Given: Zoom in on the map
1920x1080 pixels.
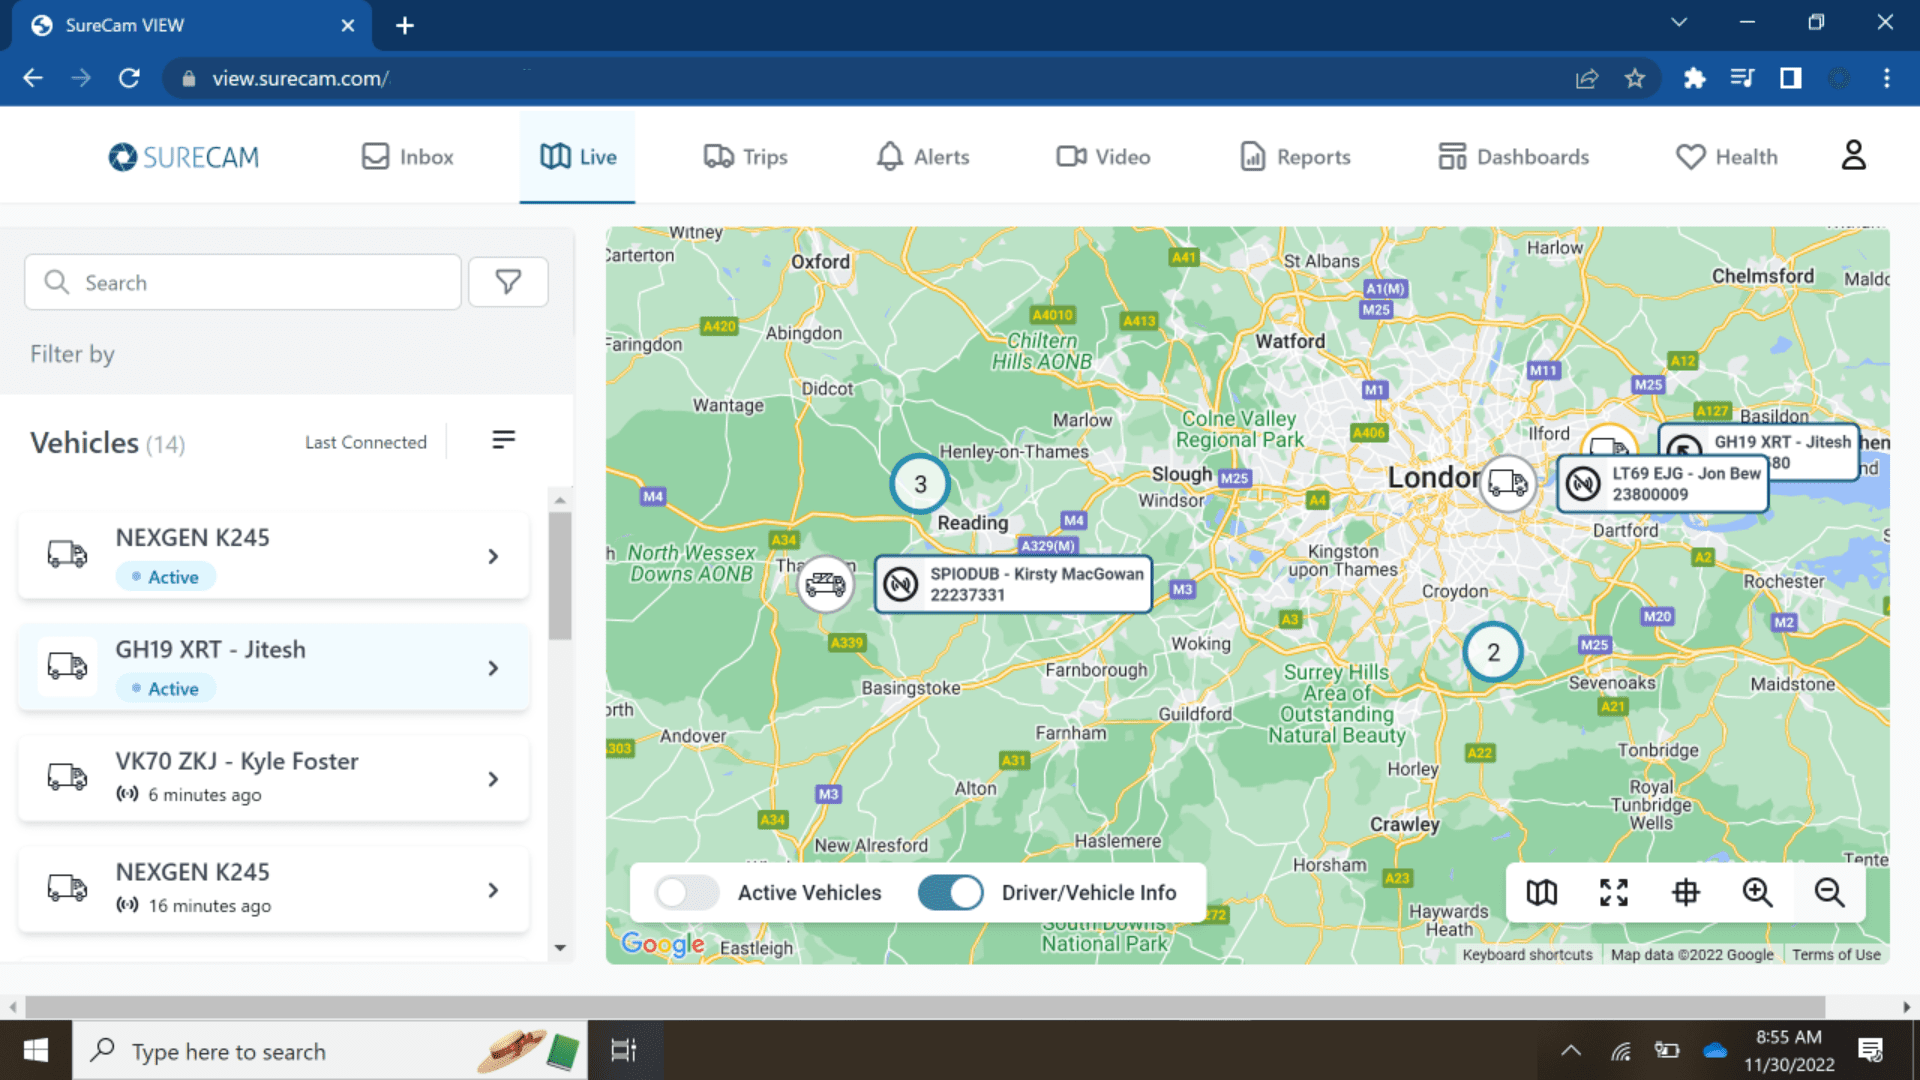Looking at the screenshot, I should (1757, 892).
